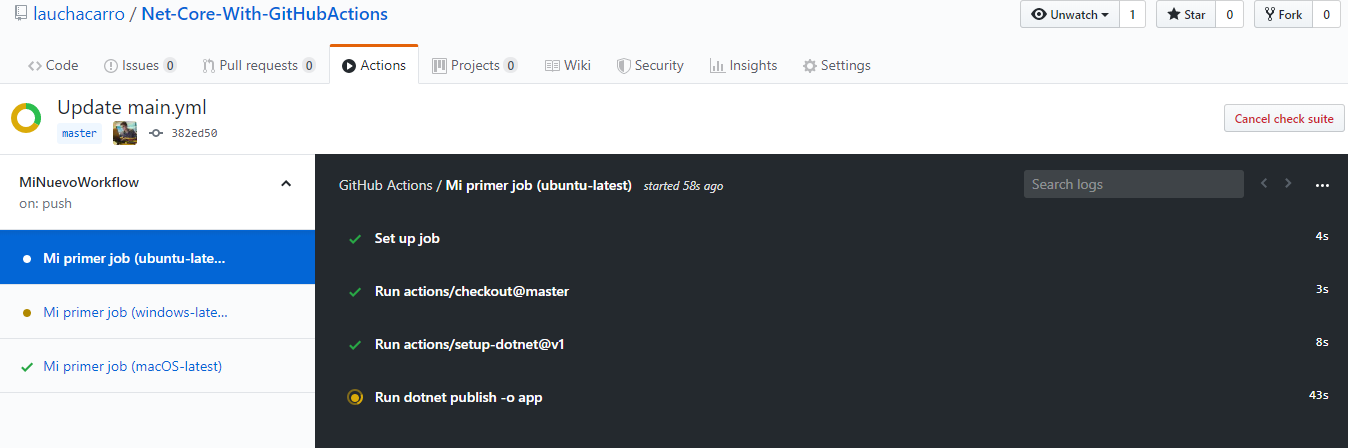
Task: Go to the Wiki tab
Action: 567,65
